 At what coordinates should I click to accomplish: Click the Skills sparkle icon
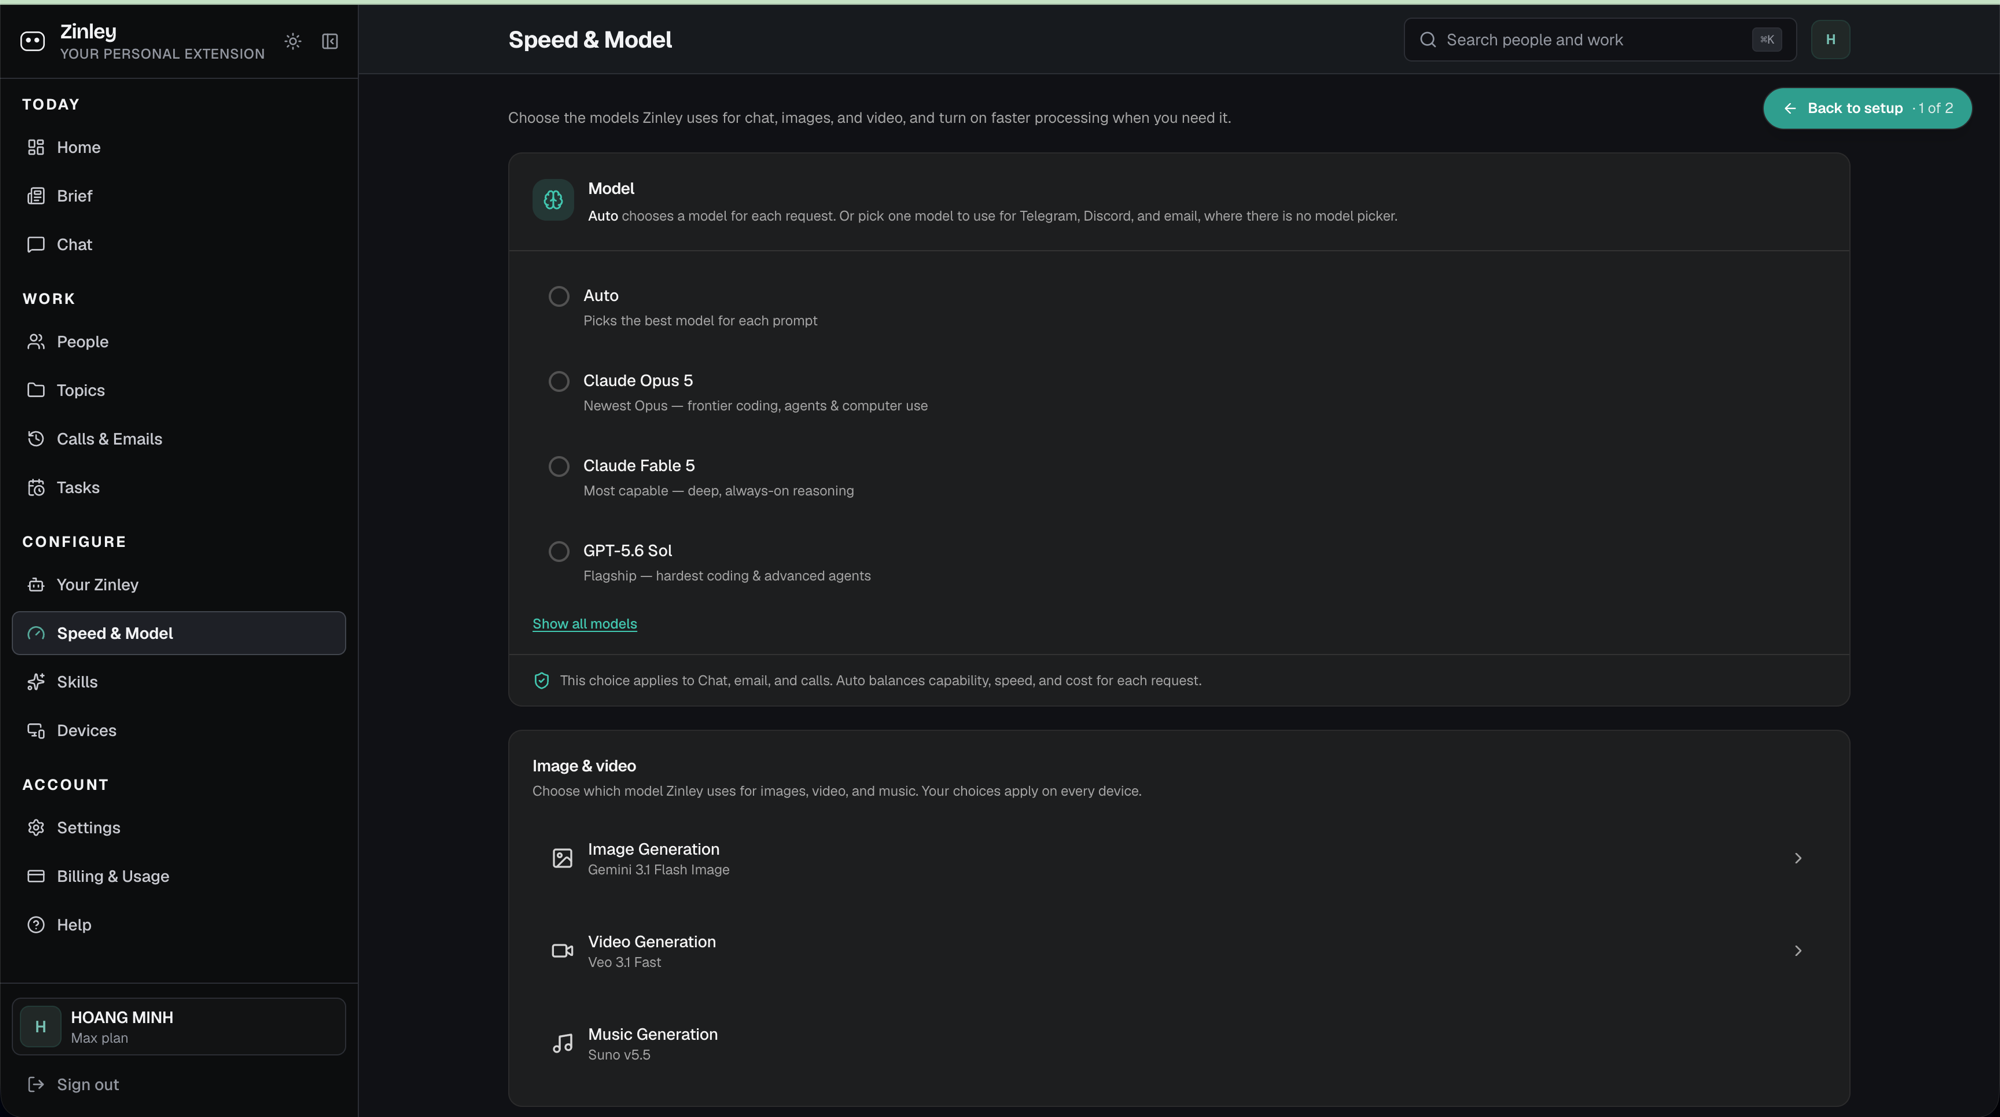[x=36, y=682]
